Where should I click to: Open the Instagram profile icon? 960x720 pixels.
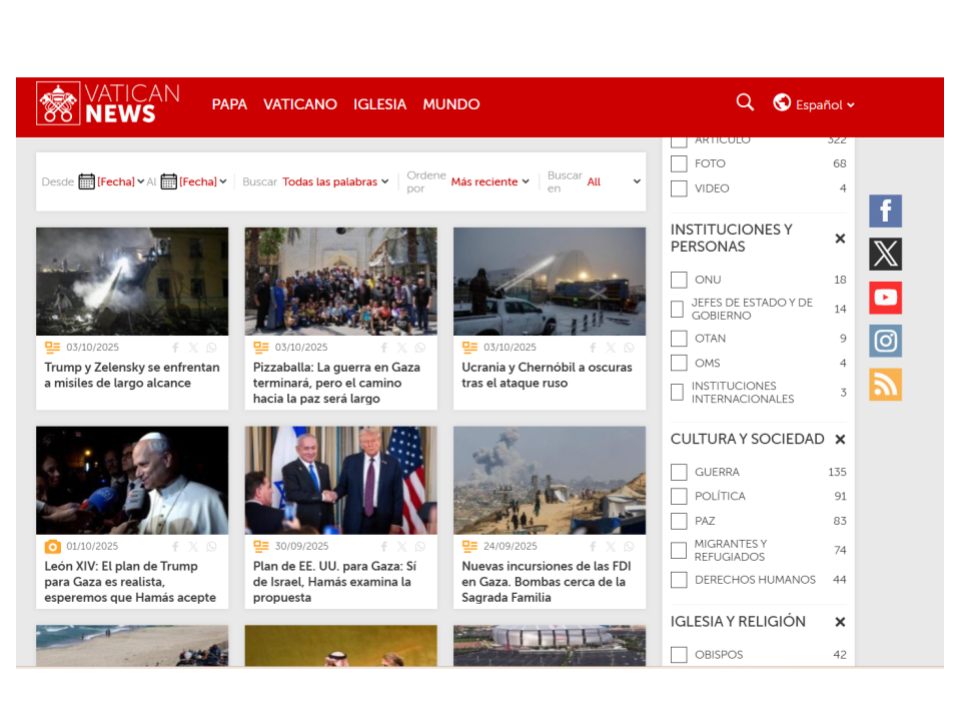[x=885, y=341]
